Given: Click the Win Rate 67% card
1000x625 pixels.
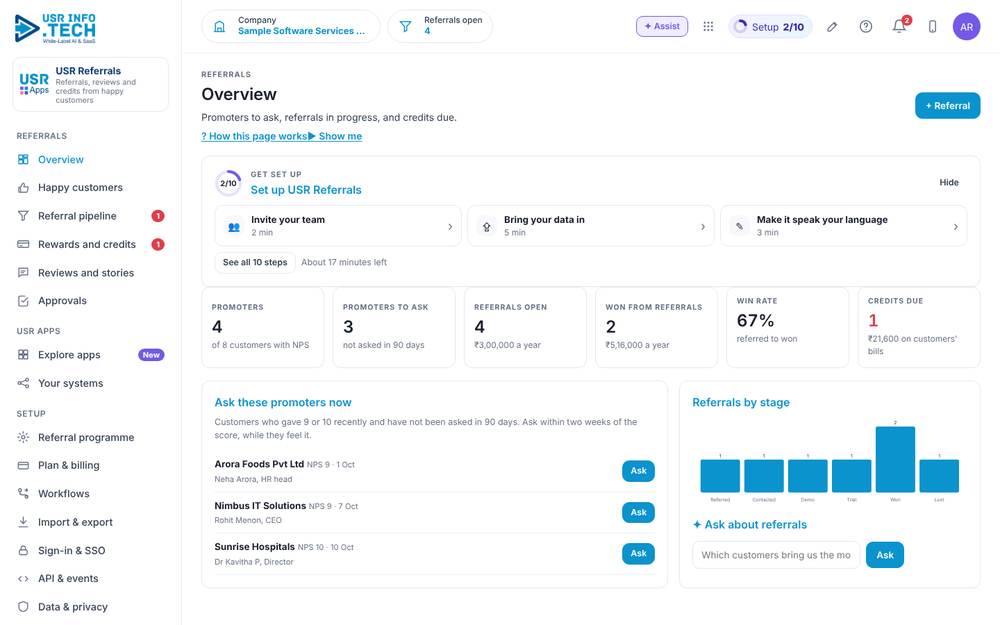Looking at the screenshot, I should [x=788, y=327].
